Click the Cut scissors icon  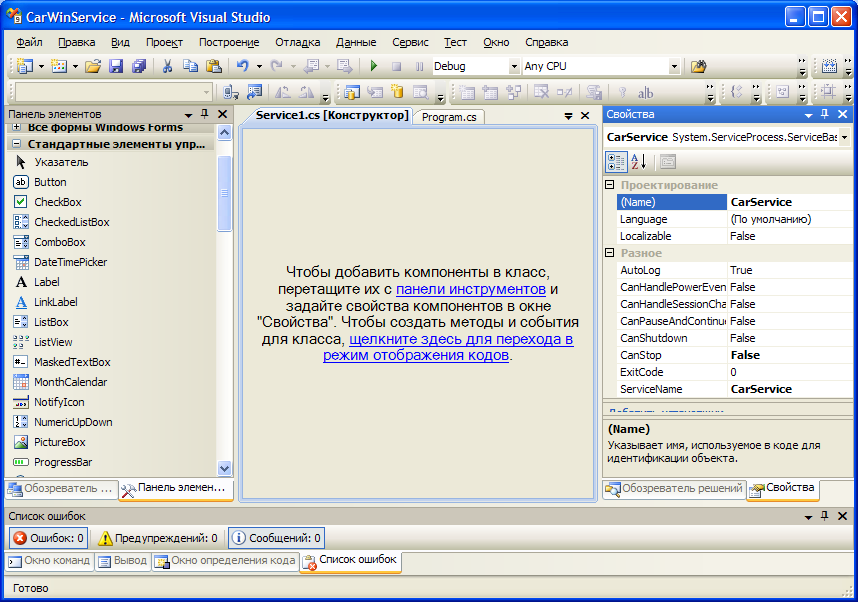(167, 66)
